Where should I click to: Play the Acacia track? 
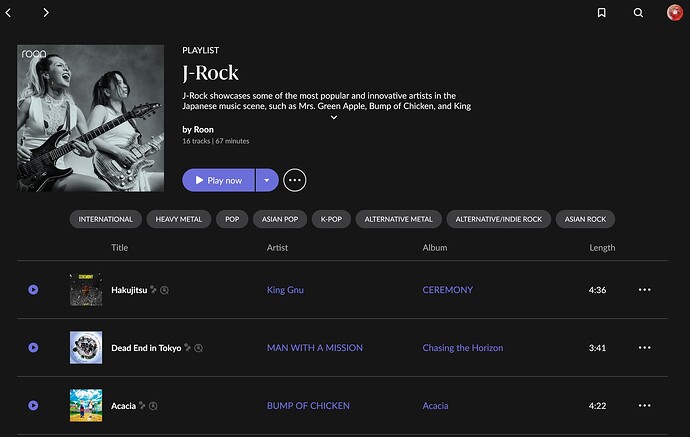pyautogui.click(x=33, y=406)
